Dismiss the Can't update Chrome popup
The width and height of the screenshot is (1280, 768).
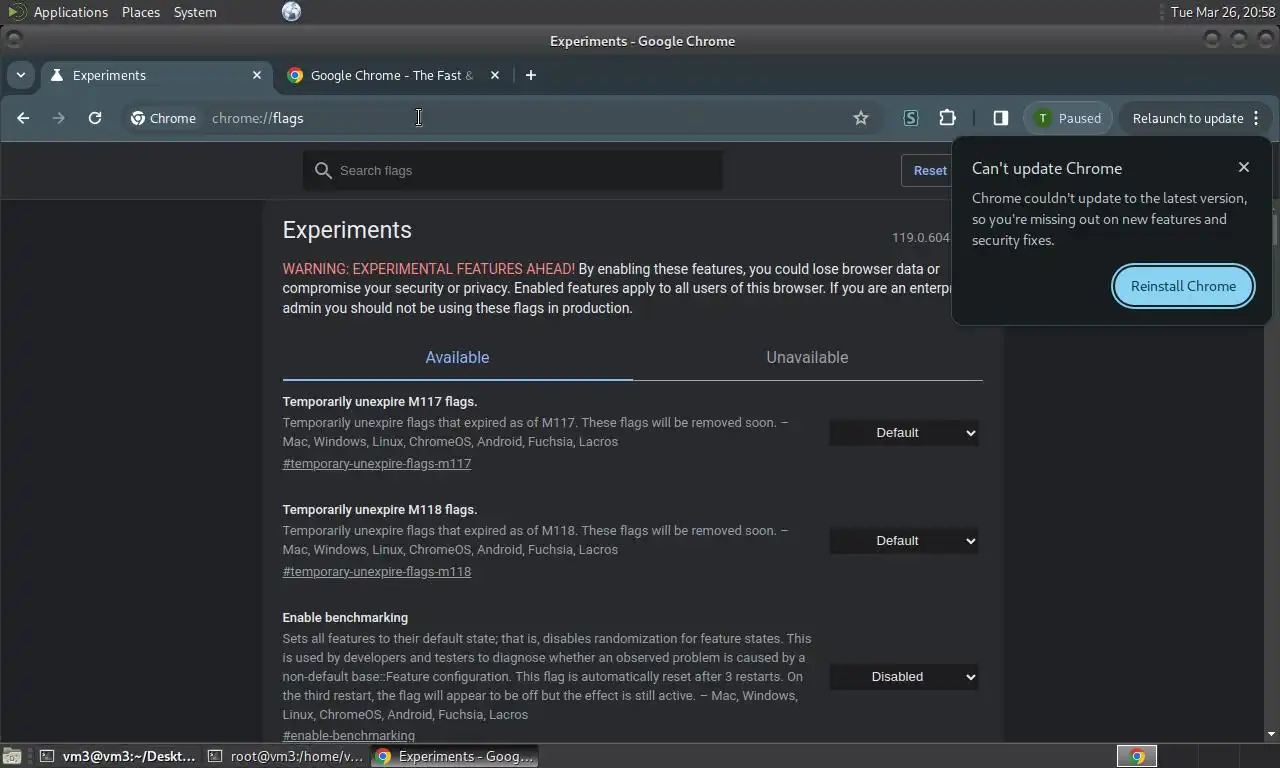point(1244,167)
